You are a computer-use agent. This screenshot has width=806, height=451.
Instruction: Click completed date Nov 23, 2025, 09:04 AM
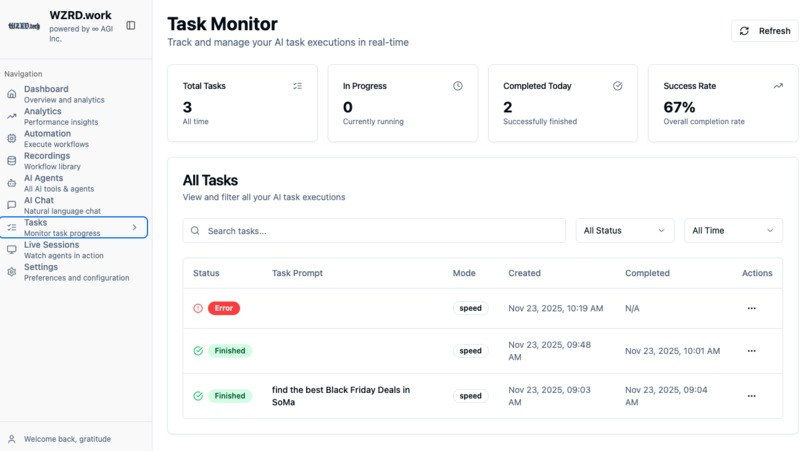pyautogui.click(x=666, y=396)
